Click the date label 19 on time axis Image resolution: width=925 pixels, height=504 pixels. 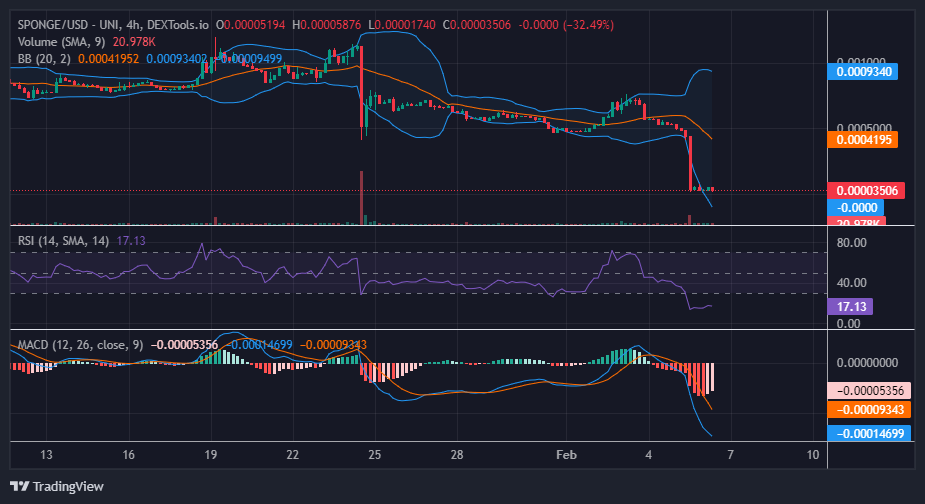[211, 455]
